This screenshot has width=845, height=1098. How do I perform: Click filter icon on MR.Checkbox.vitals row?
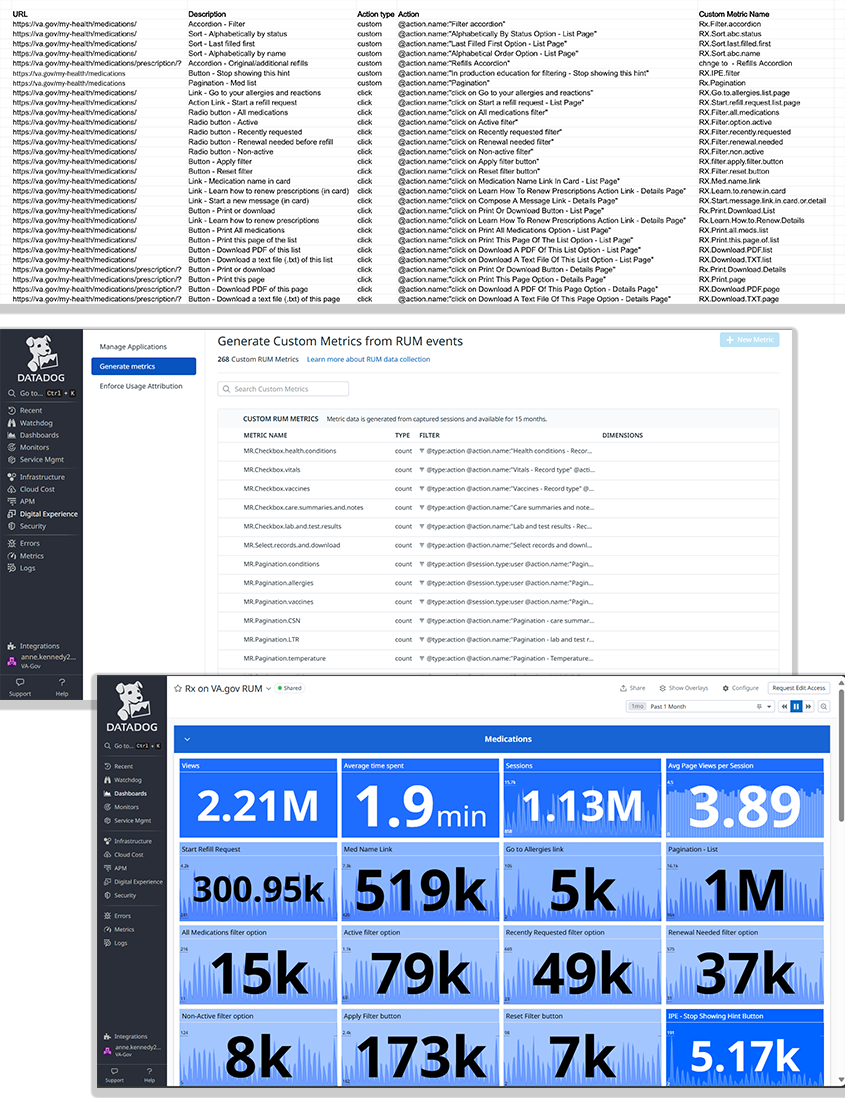[x=421, y=470]
